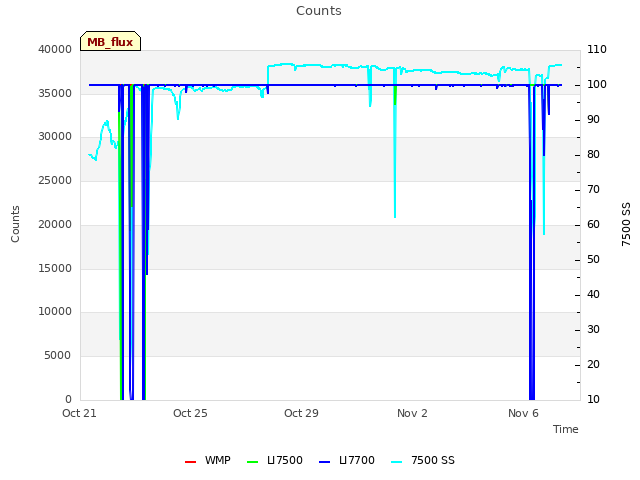Click the 'Oct 25' x-axis tick label
This screenshot has width=640, height=480.
click(x=190, y=413)
